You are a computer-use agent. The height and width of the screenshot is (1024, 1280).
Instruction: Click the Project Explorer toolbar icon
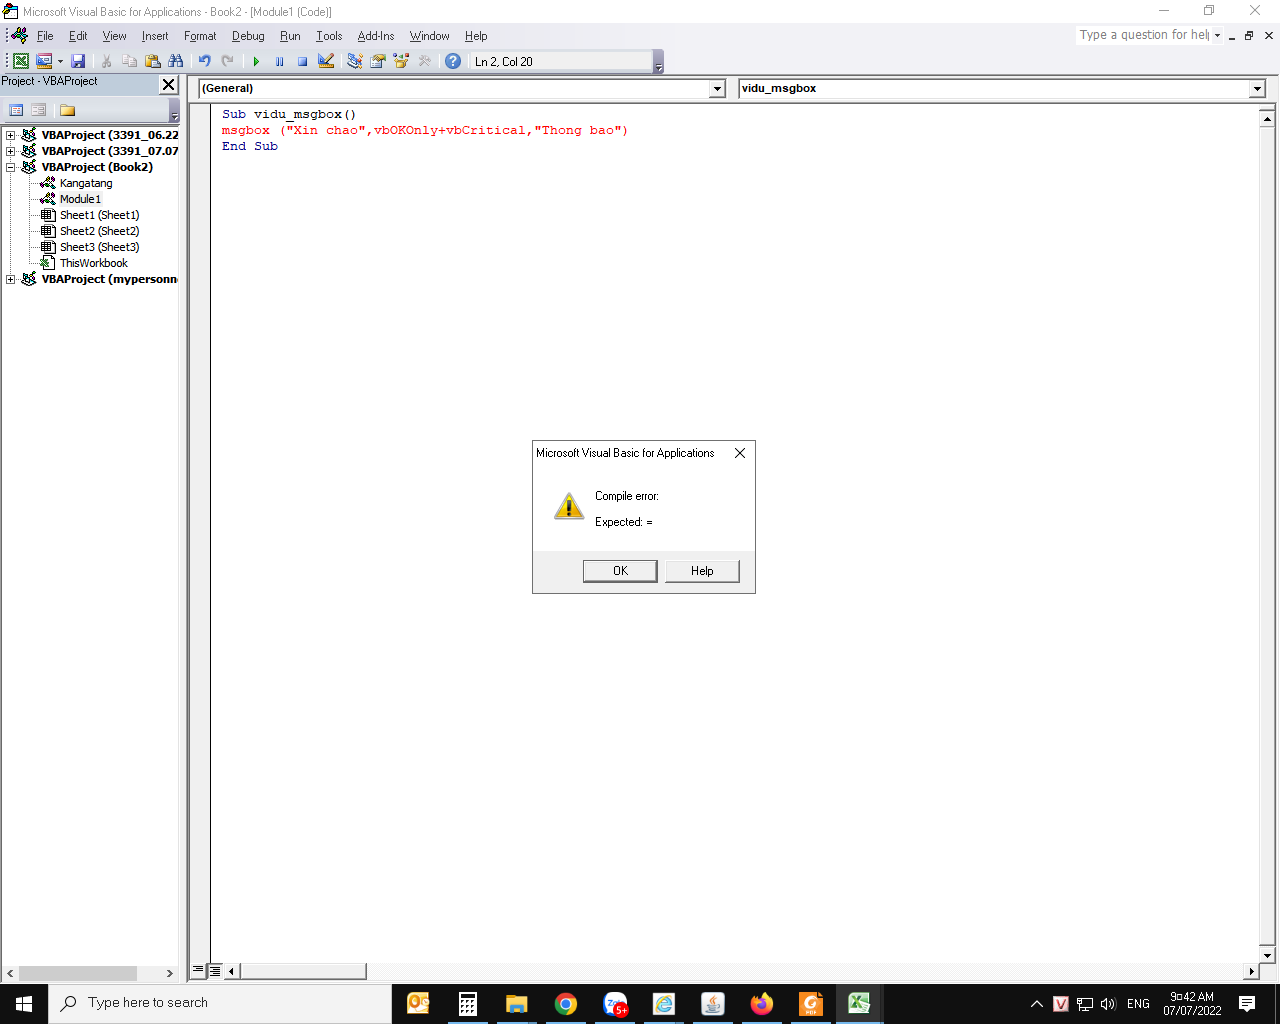click(x=355, y=61)
